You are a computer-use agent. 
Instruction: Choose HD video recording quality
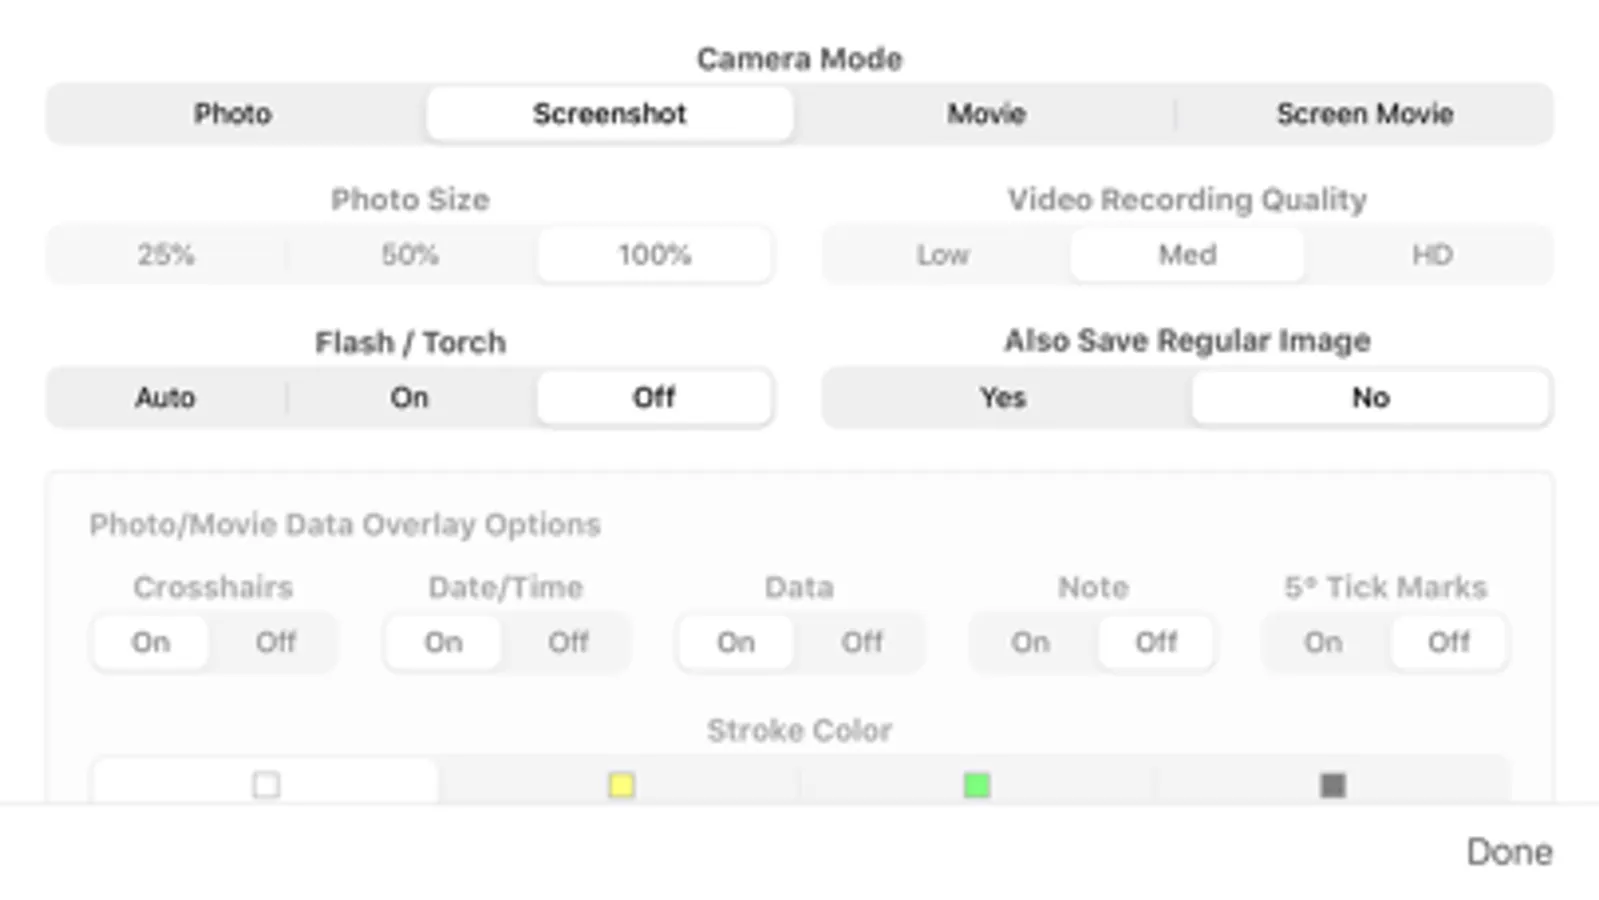point(1432,255)
